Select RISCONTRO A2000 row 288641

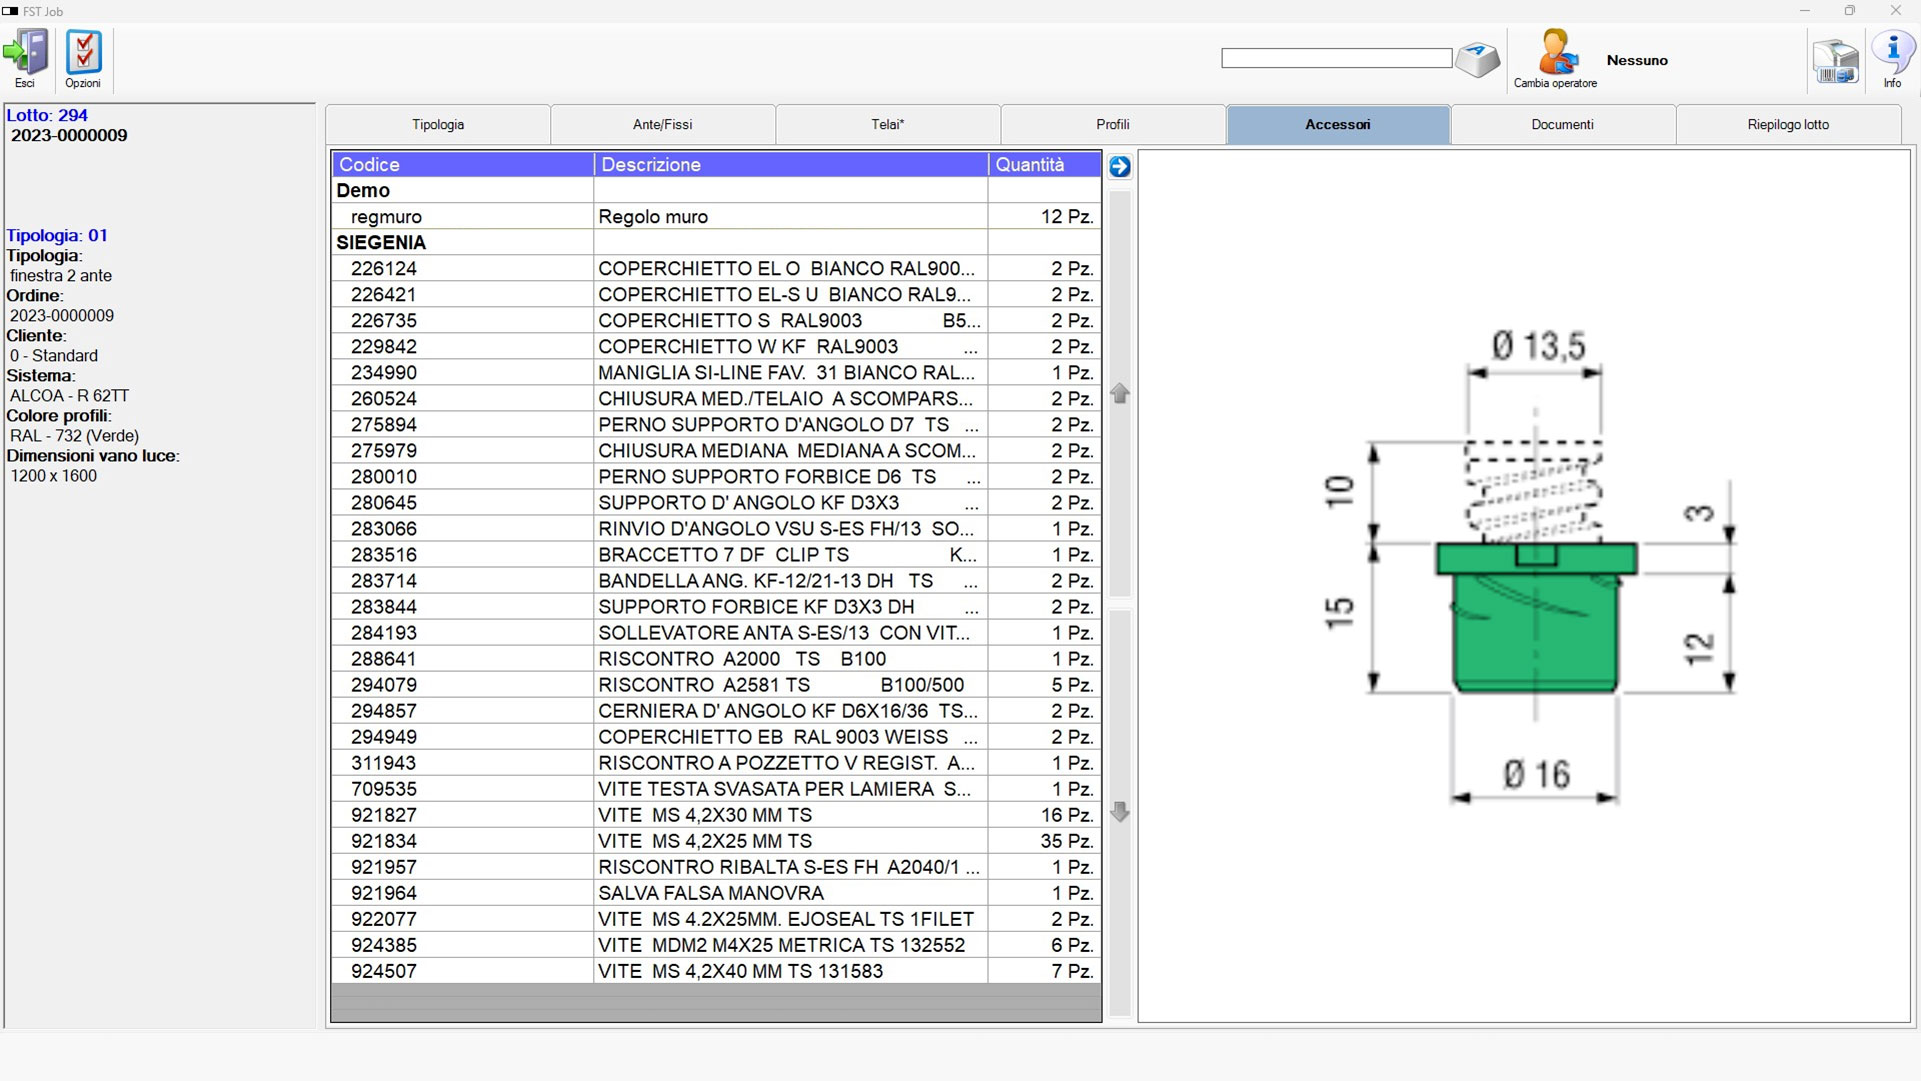pyautogui.click(x=716, y=658)
